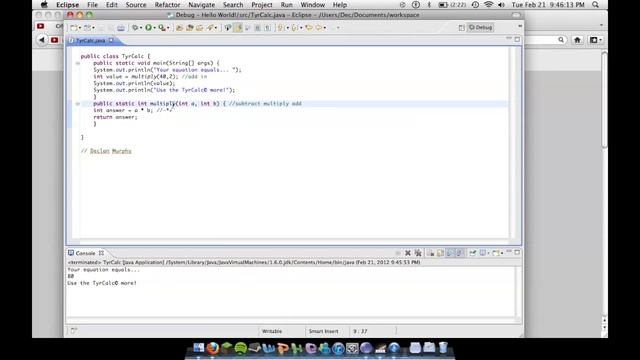This screenshot has width=640, height=360.
Task: Click the Eclipse application menu
Action: (x=67, y=5)
